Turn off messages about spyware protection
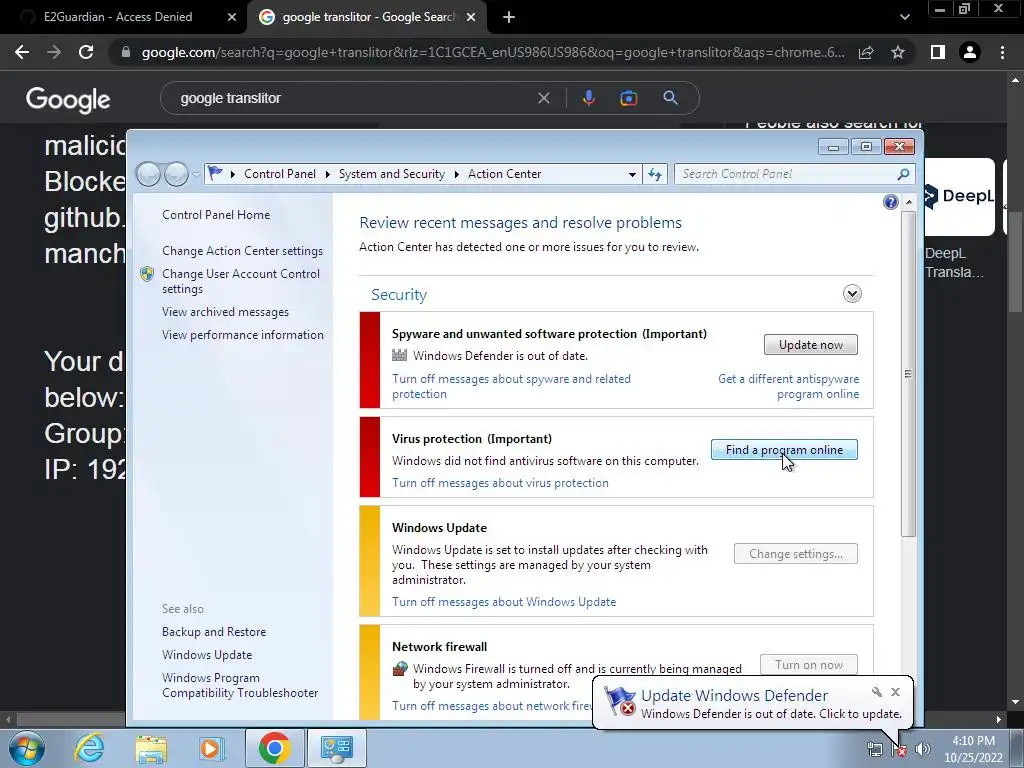The height and width of the screenshot is (768, 1024). (x=511, y=387)
